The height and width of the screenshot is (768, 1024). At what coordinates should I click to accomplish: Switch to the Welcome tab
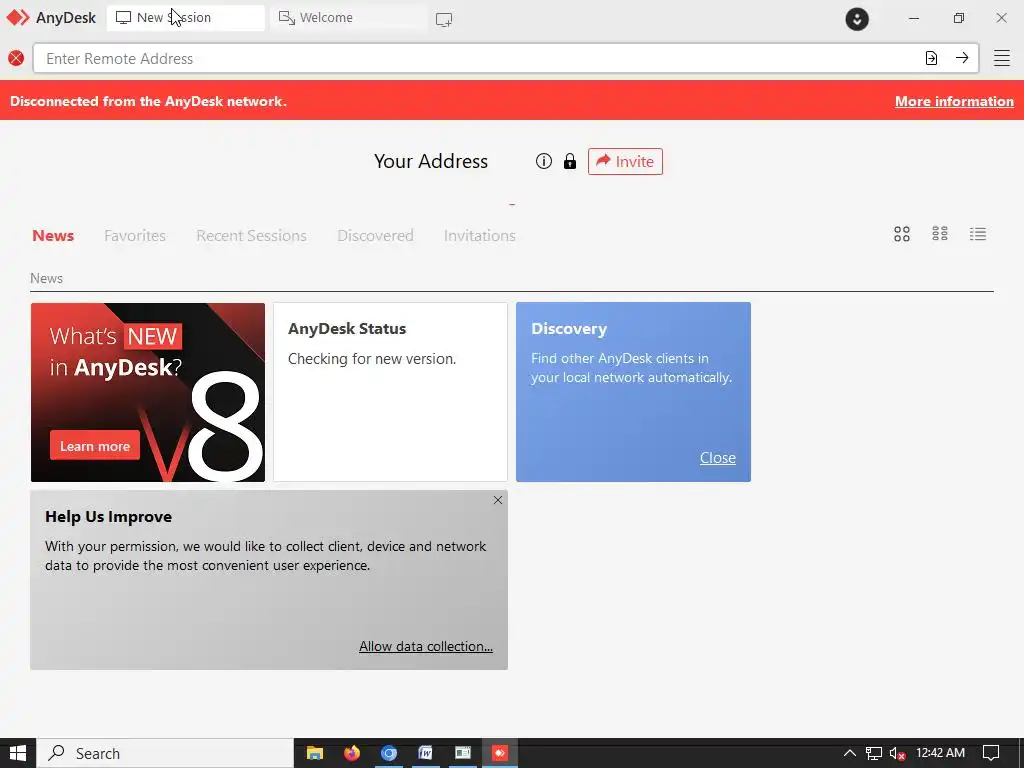pyautogui.click(x=348, y=18)
